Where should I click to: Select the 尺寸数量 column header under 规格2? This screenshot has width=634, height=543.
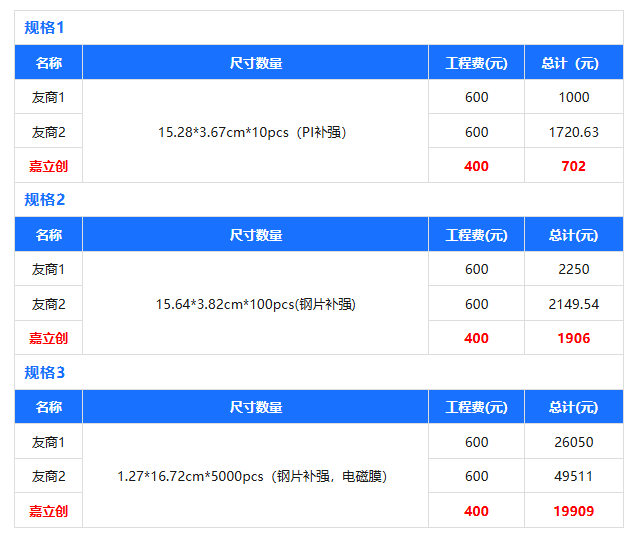[256, 235]
